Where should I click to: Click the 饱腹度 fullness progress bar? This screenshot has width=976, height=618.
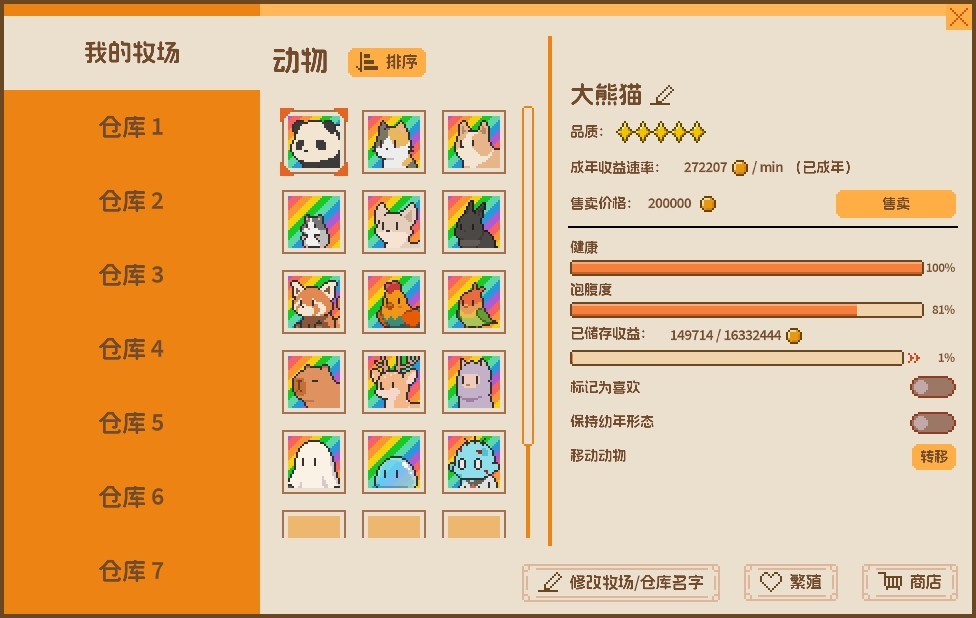point(746,310)
